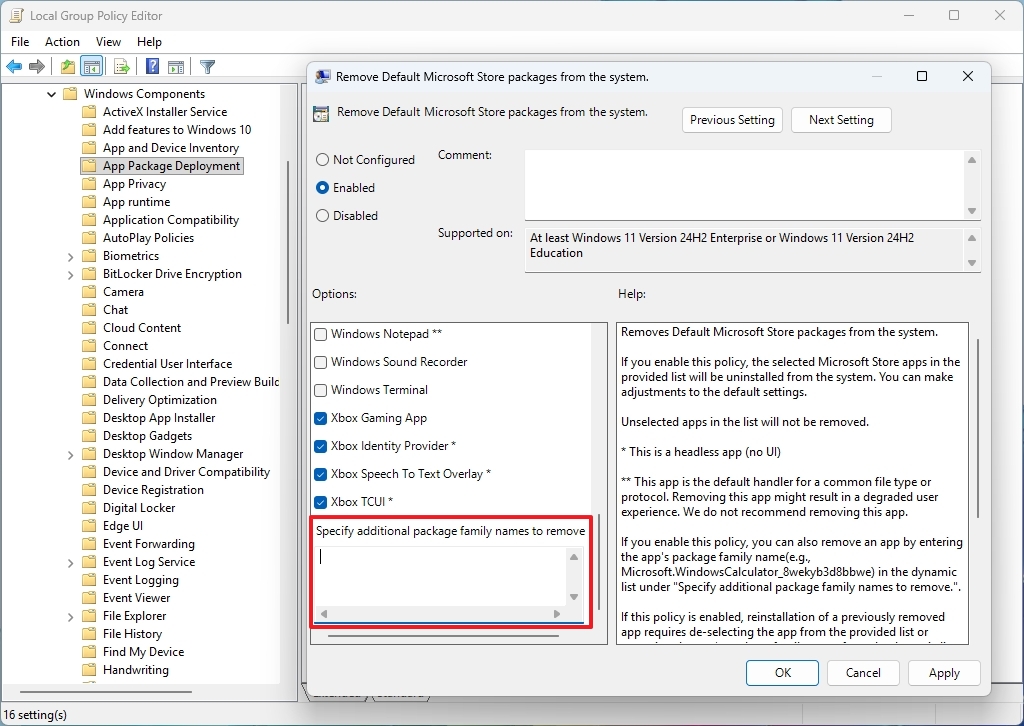Toggle the Show/Hide Console Tree icon
The width and height of the screenshot is (1024, 726).
(x=91, y=66)
